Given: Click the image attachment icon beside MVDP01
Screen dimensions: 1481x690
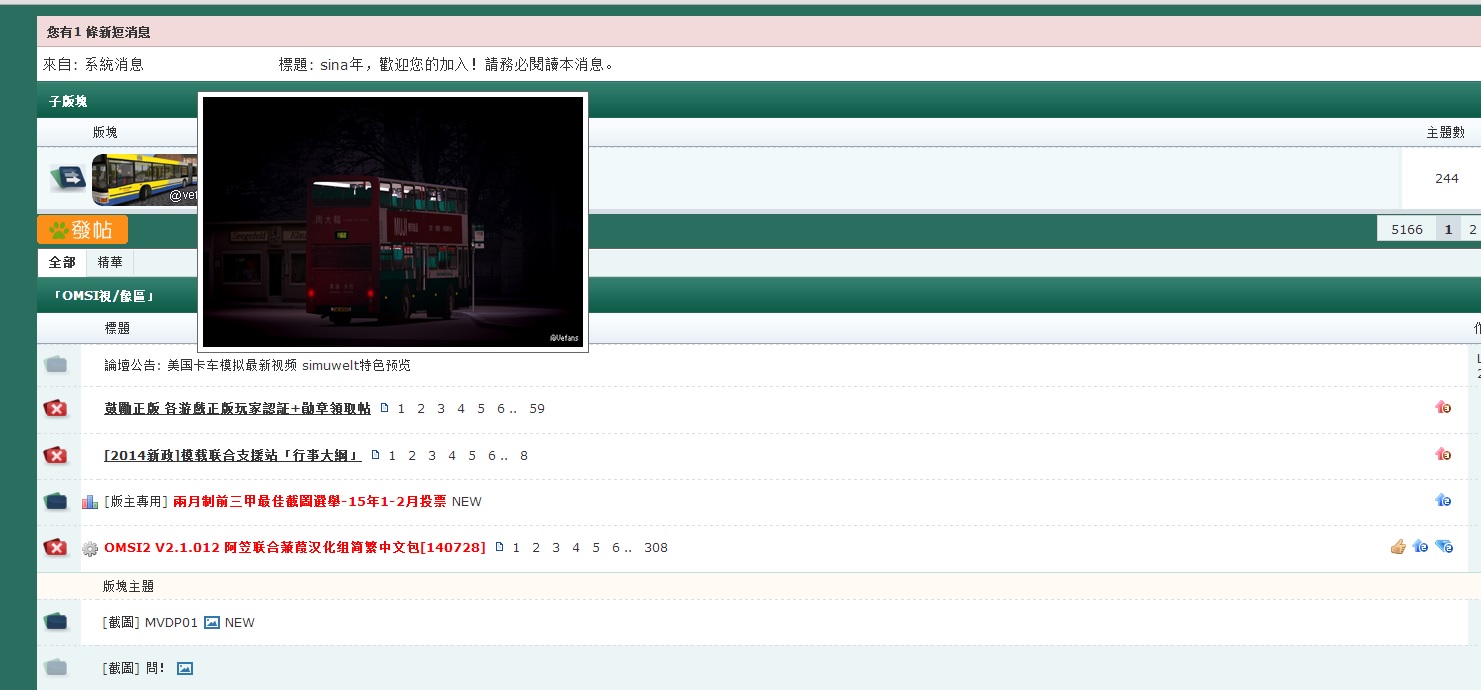Looking at the screenshot, I should pos(211,622).
